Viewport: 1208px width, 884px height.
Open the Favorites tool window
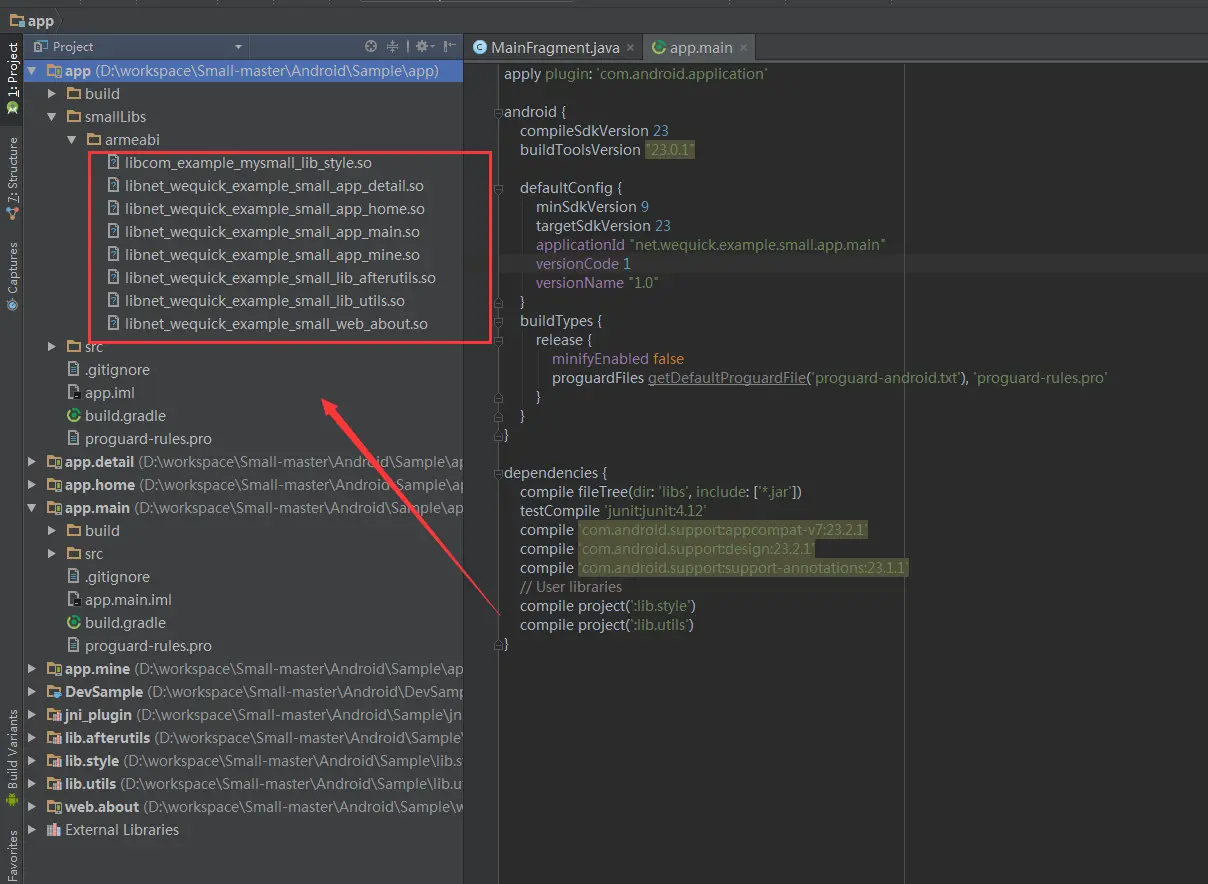point(12,855)
